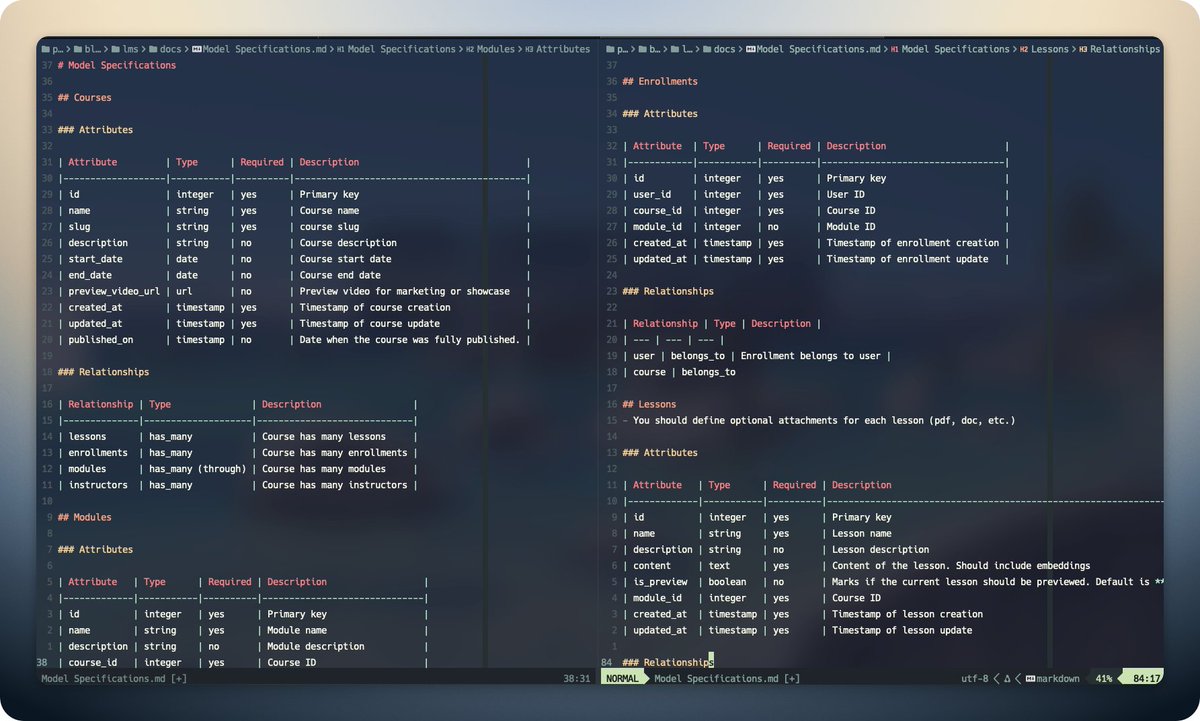The image size is (1200, 721).
Task: Click the delta diff icon in the statusline
Action: 1007,678
